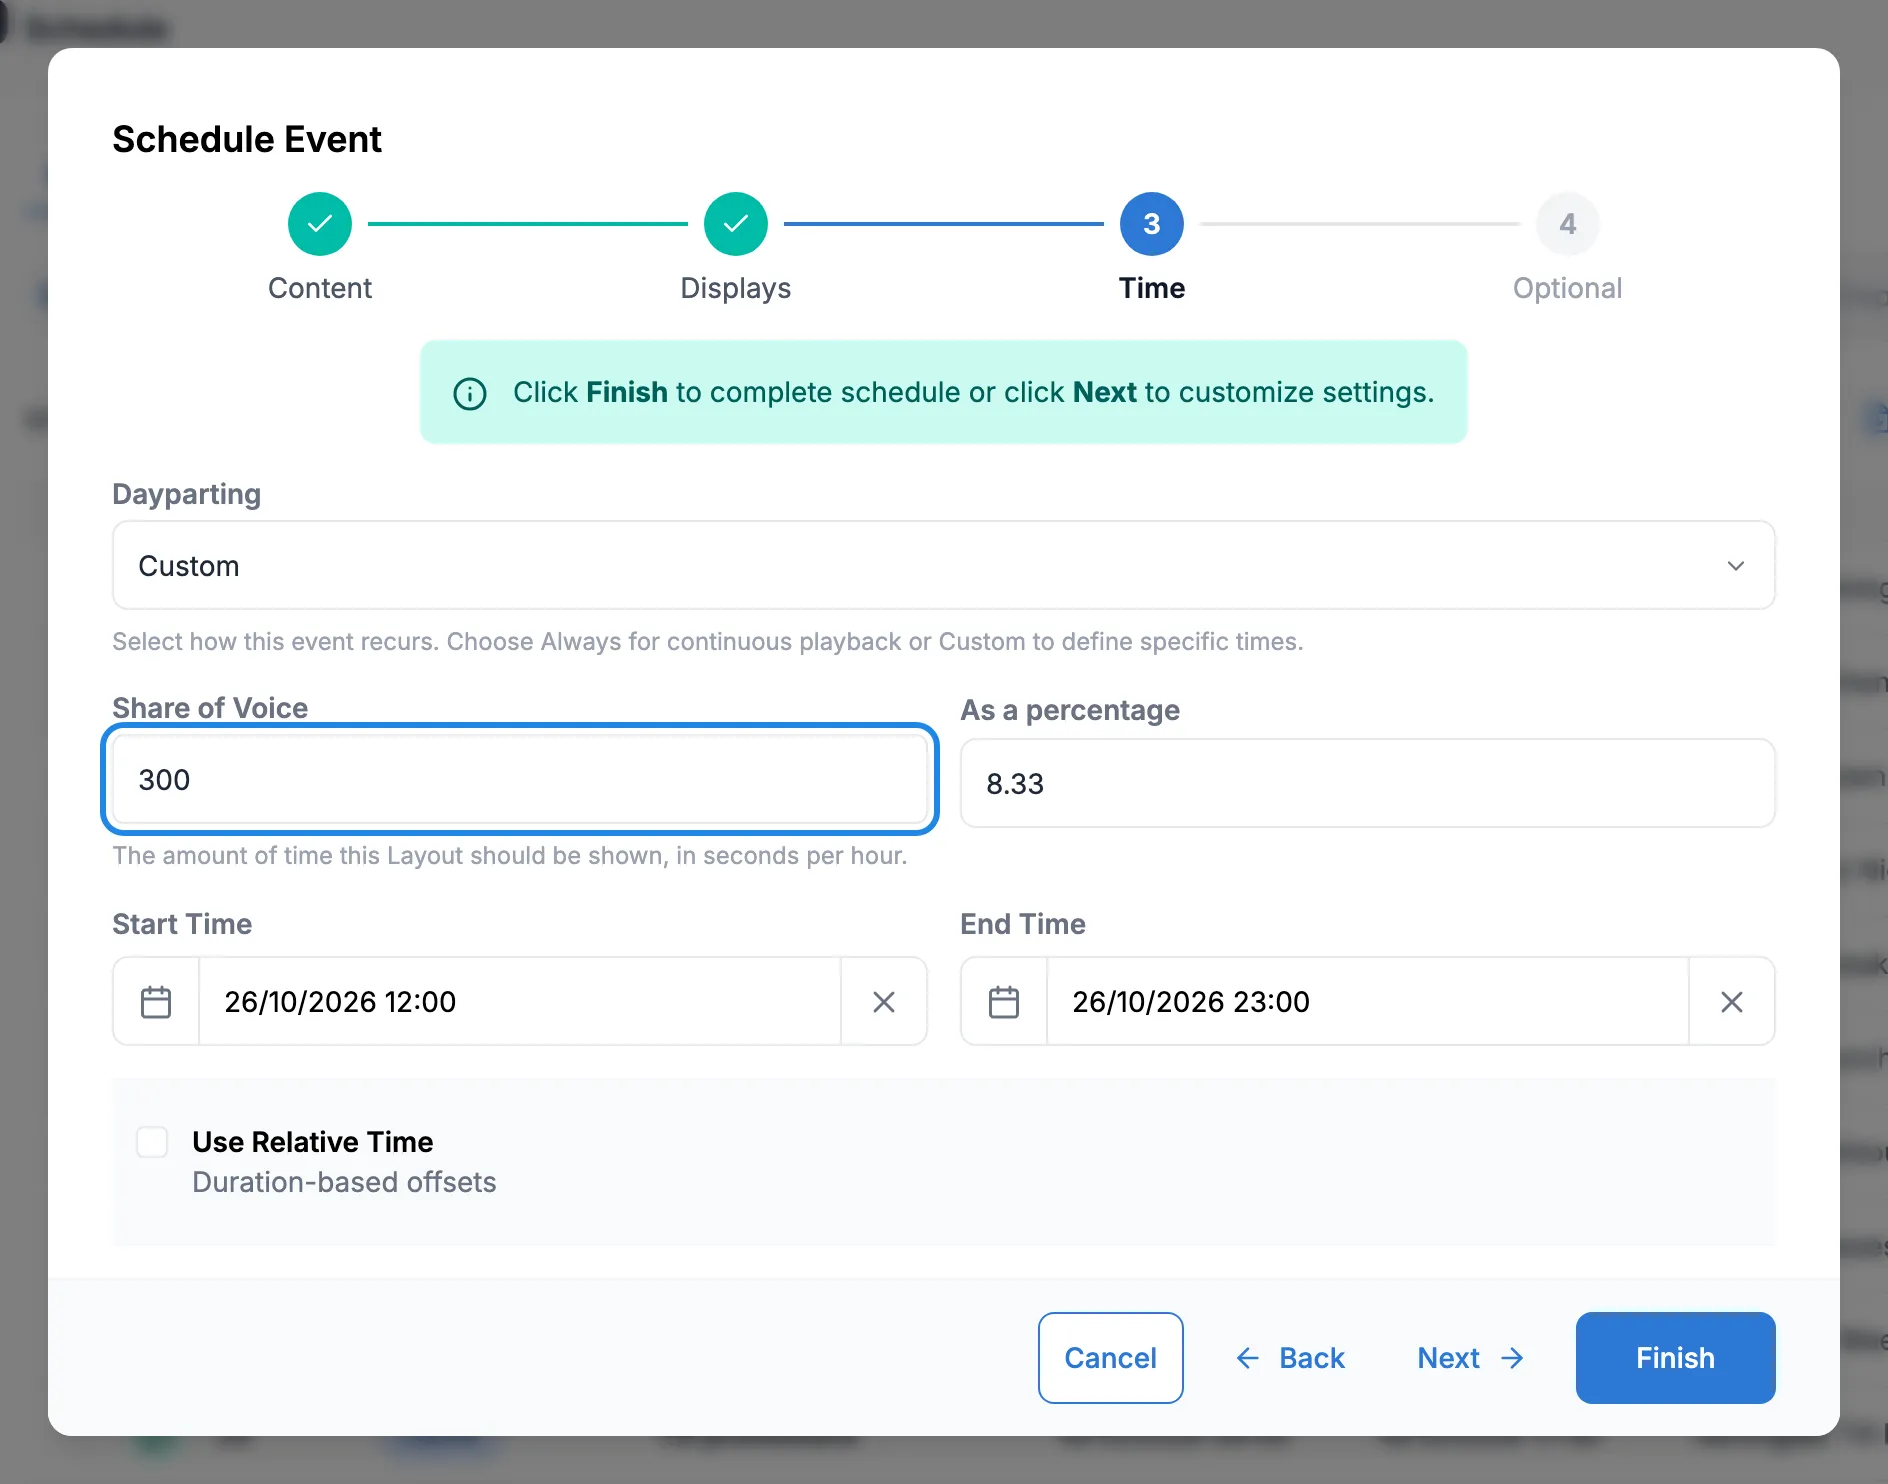
Task: Open the End Time calendar picker icon
Action: pyautogui.click(x=1004, y=1002)
